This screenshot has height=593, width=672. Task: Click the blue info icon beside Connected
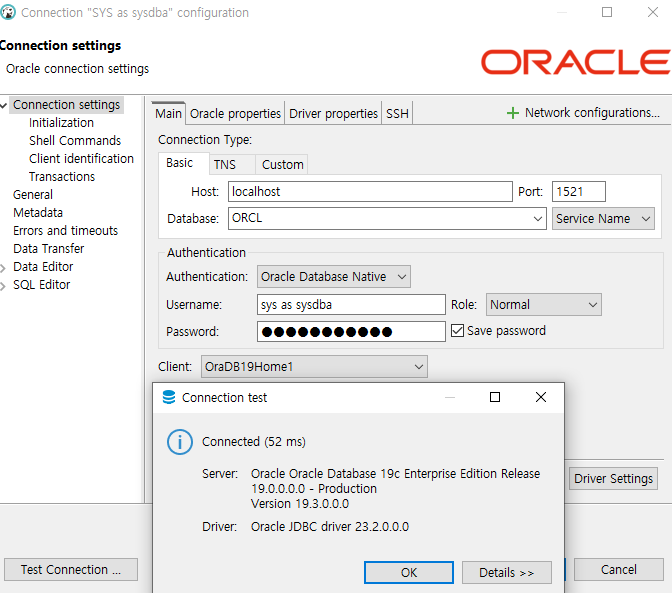[180, 442]
